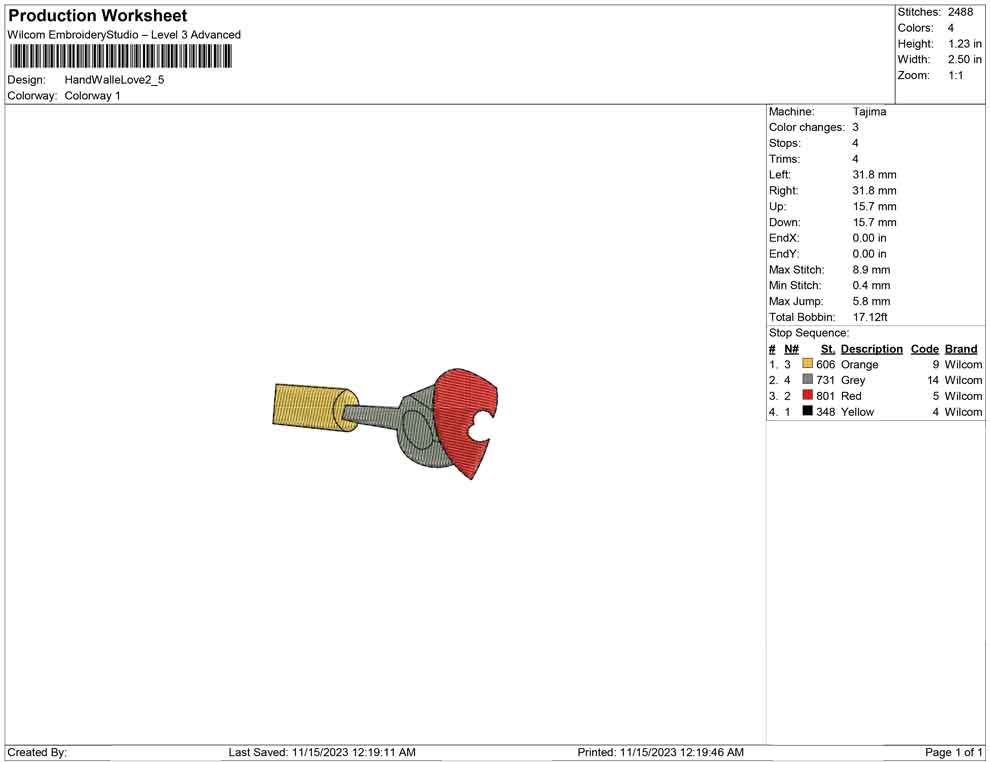Click the Up value 15.7 mm
The width and height of the screenshot is (990, 762).
874,206
